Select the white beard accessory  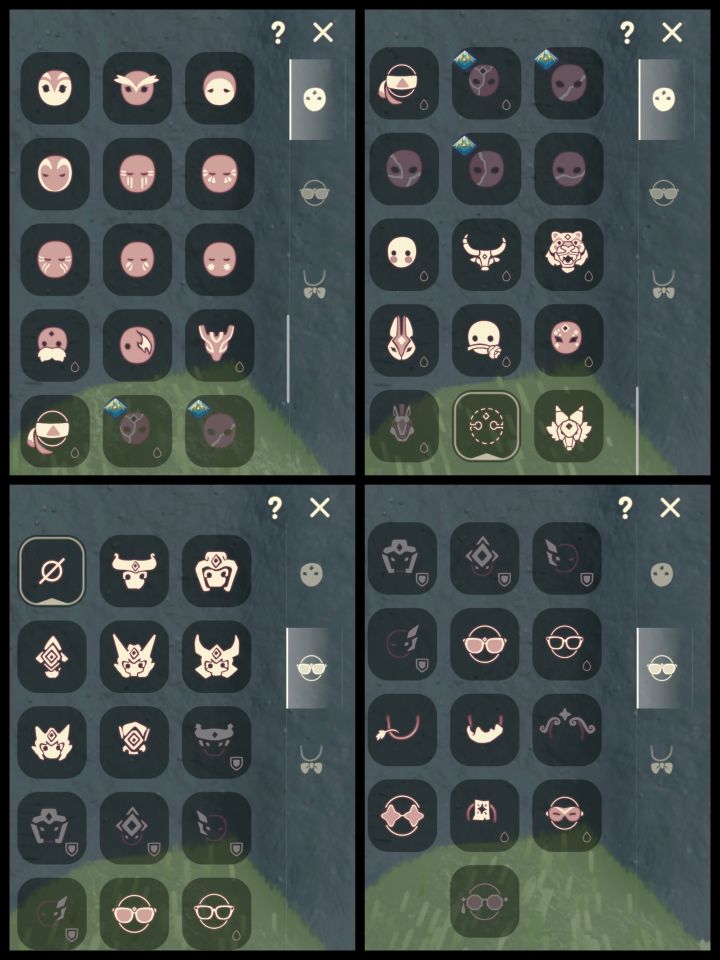click(x=484, y=730)
